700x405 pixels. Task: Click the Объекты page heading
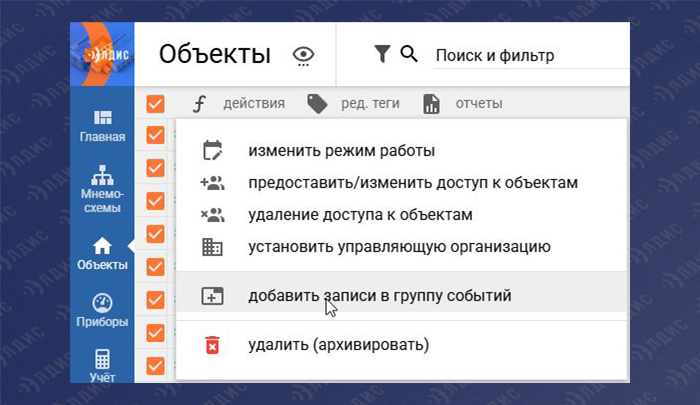tap(215, 54)
